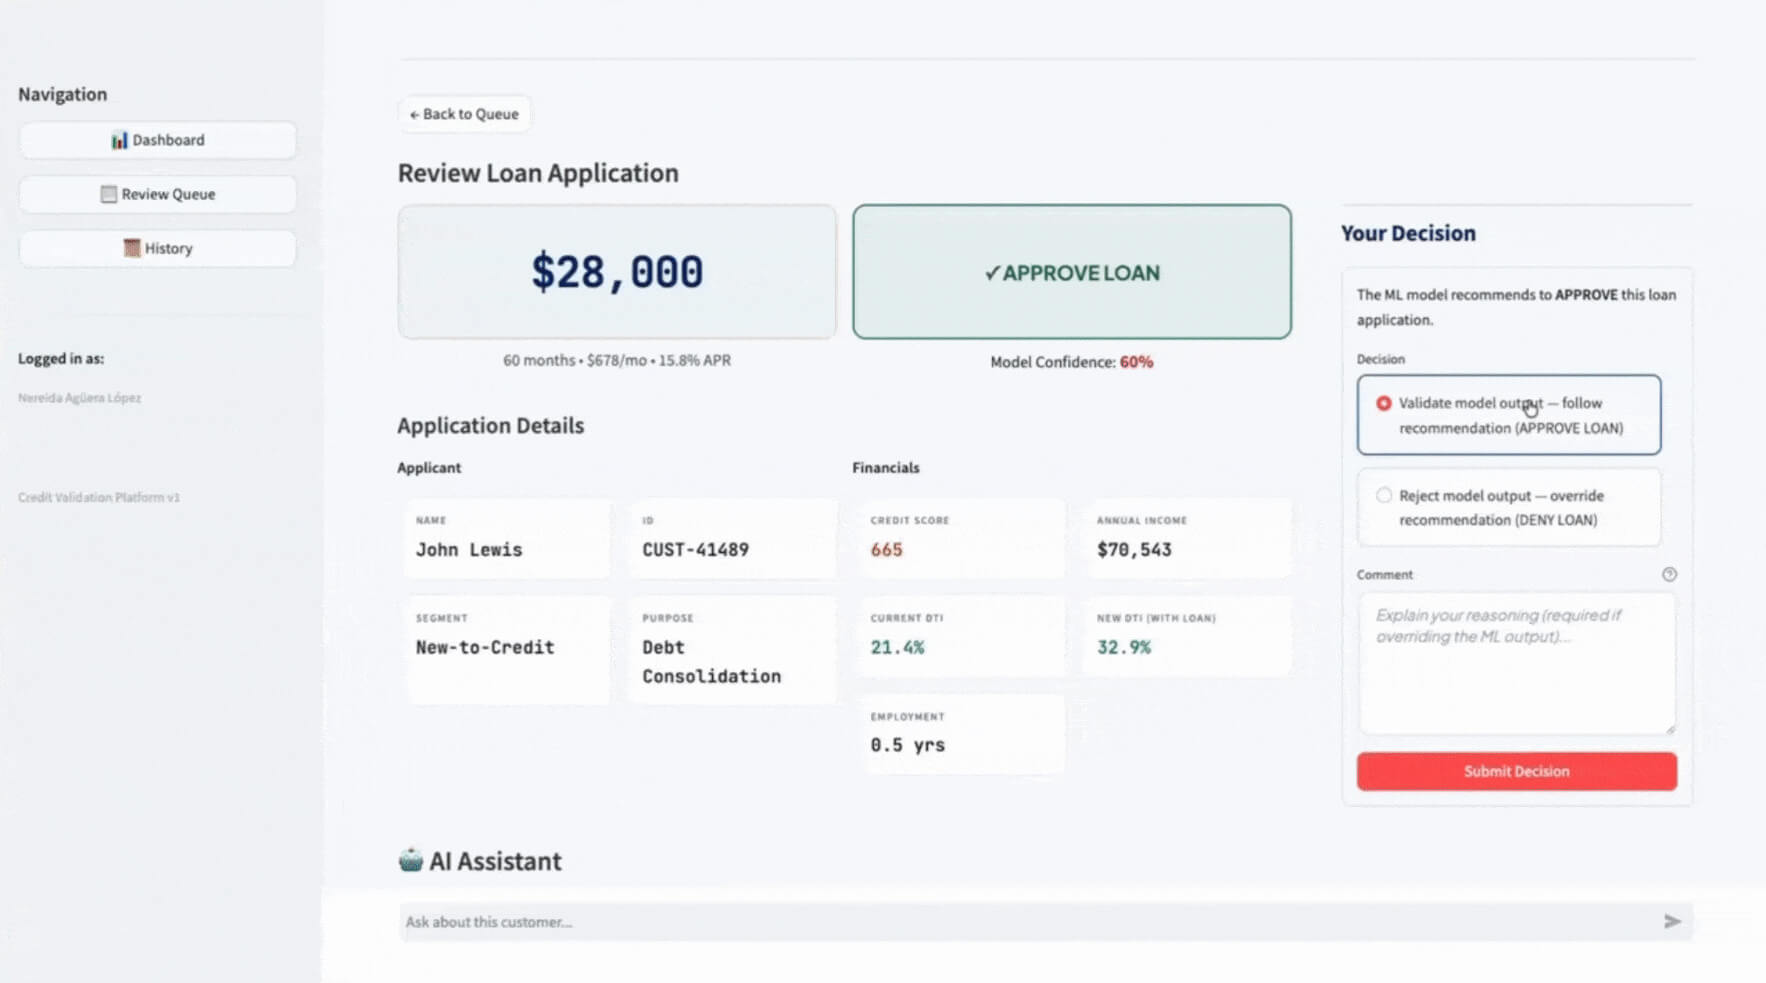Open Dashboard from navigation sidebar
This screenshot has height=983, width=1766.
[x=158, y=140]
